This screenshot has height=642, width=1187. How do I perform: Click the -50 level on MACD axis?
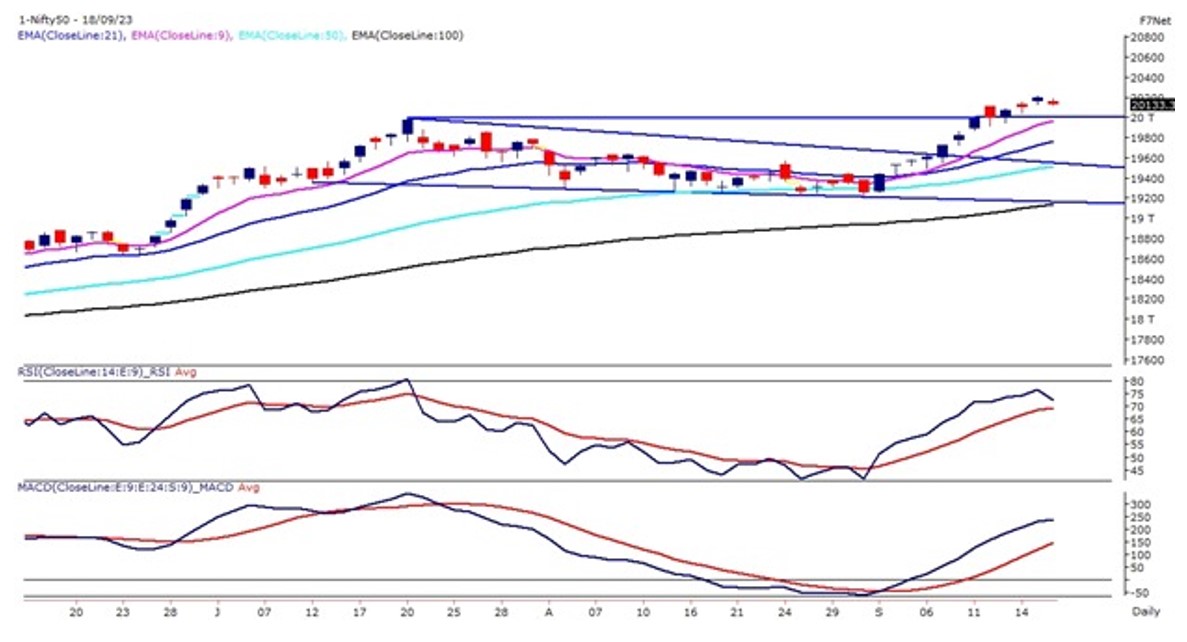click(x=1140, y=593)
